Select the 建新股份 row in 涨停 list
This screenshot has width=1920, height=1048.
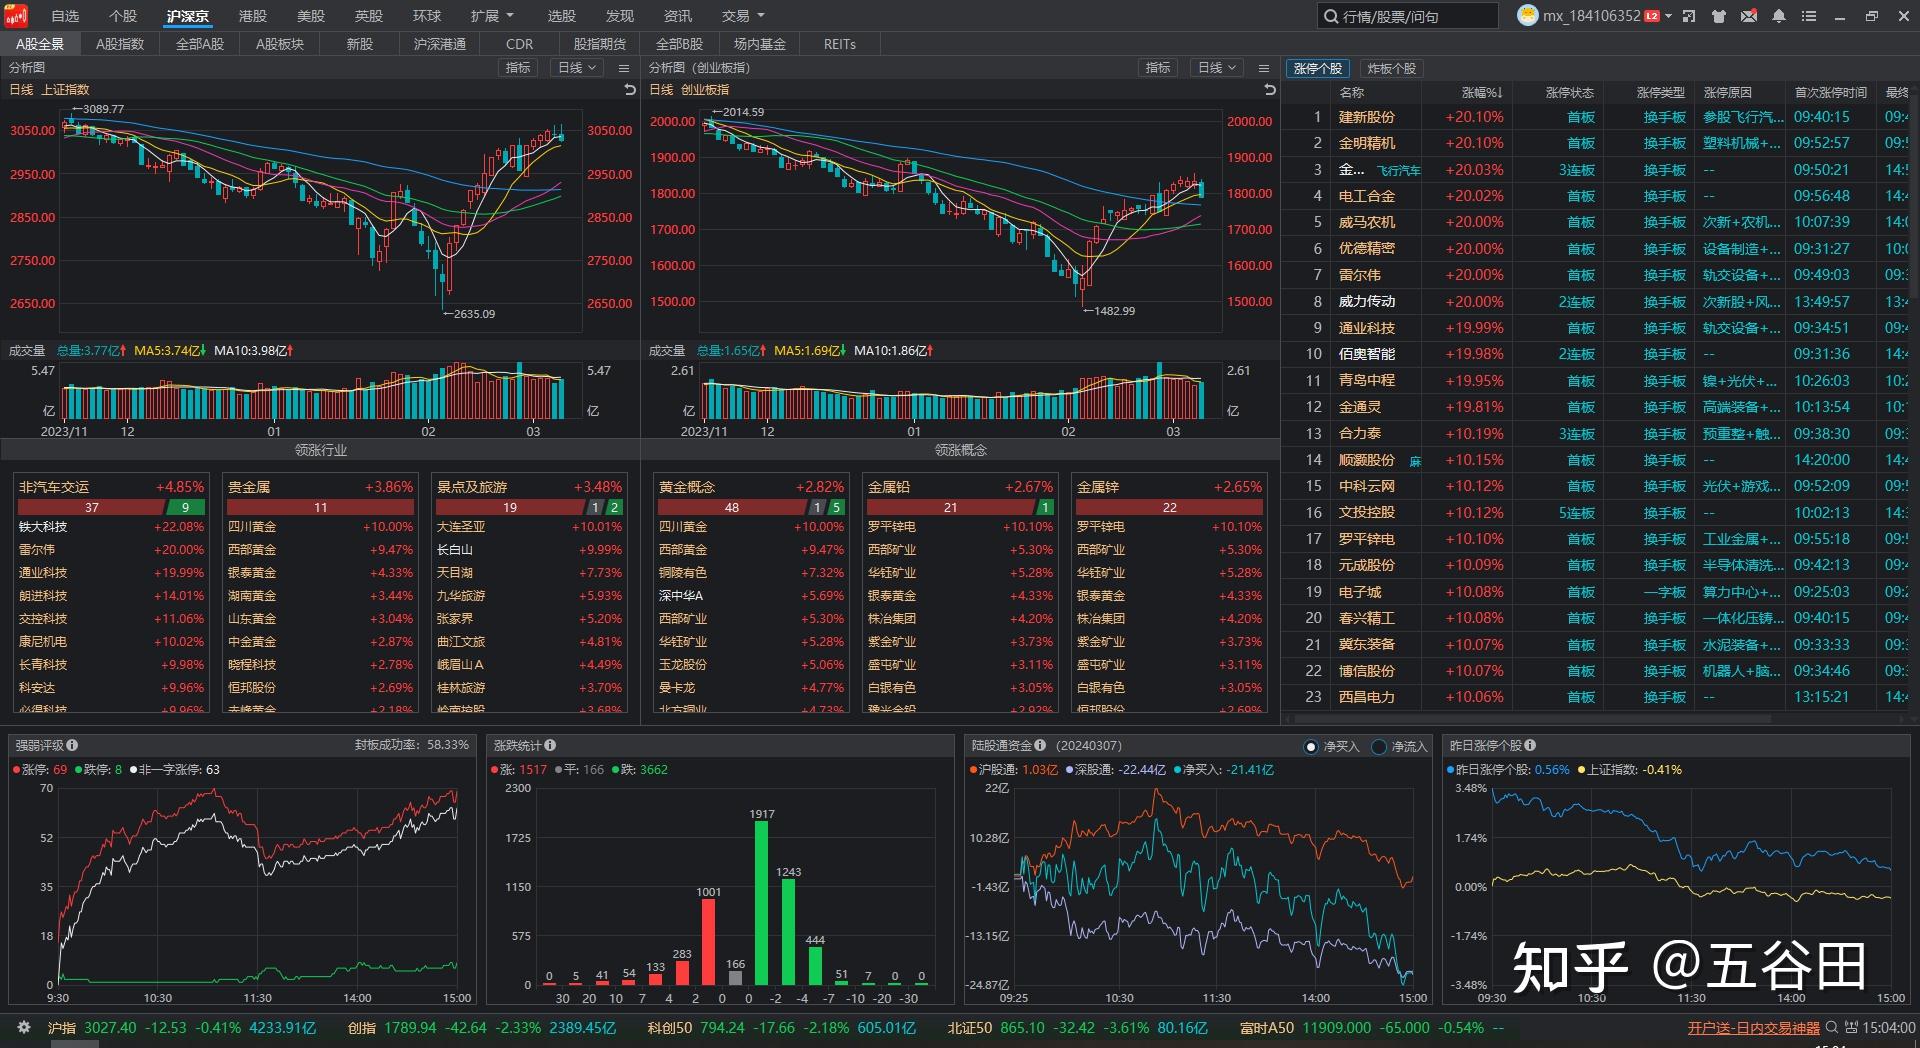click(x=1595, y=117)
